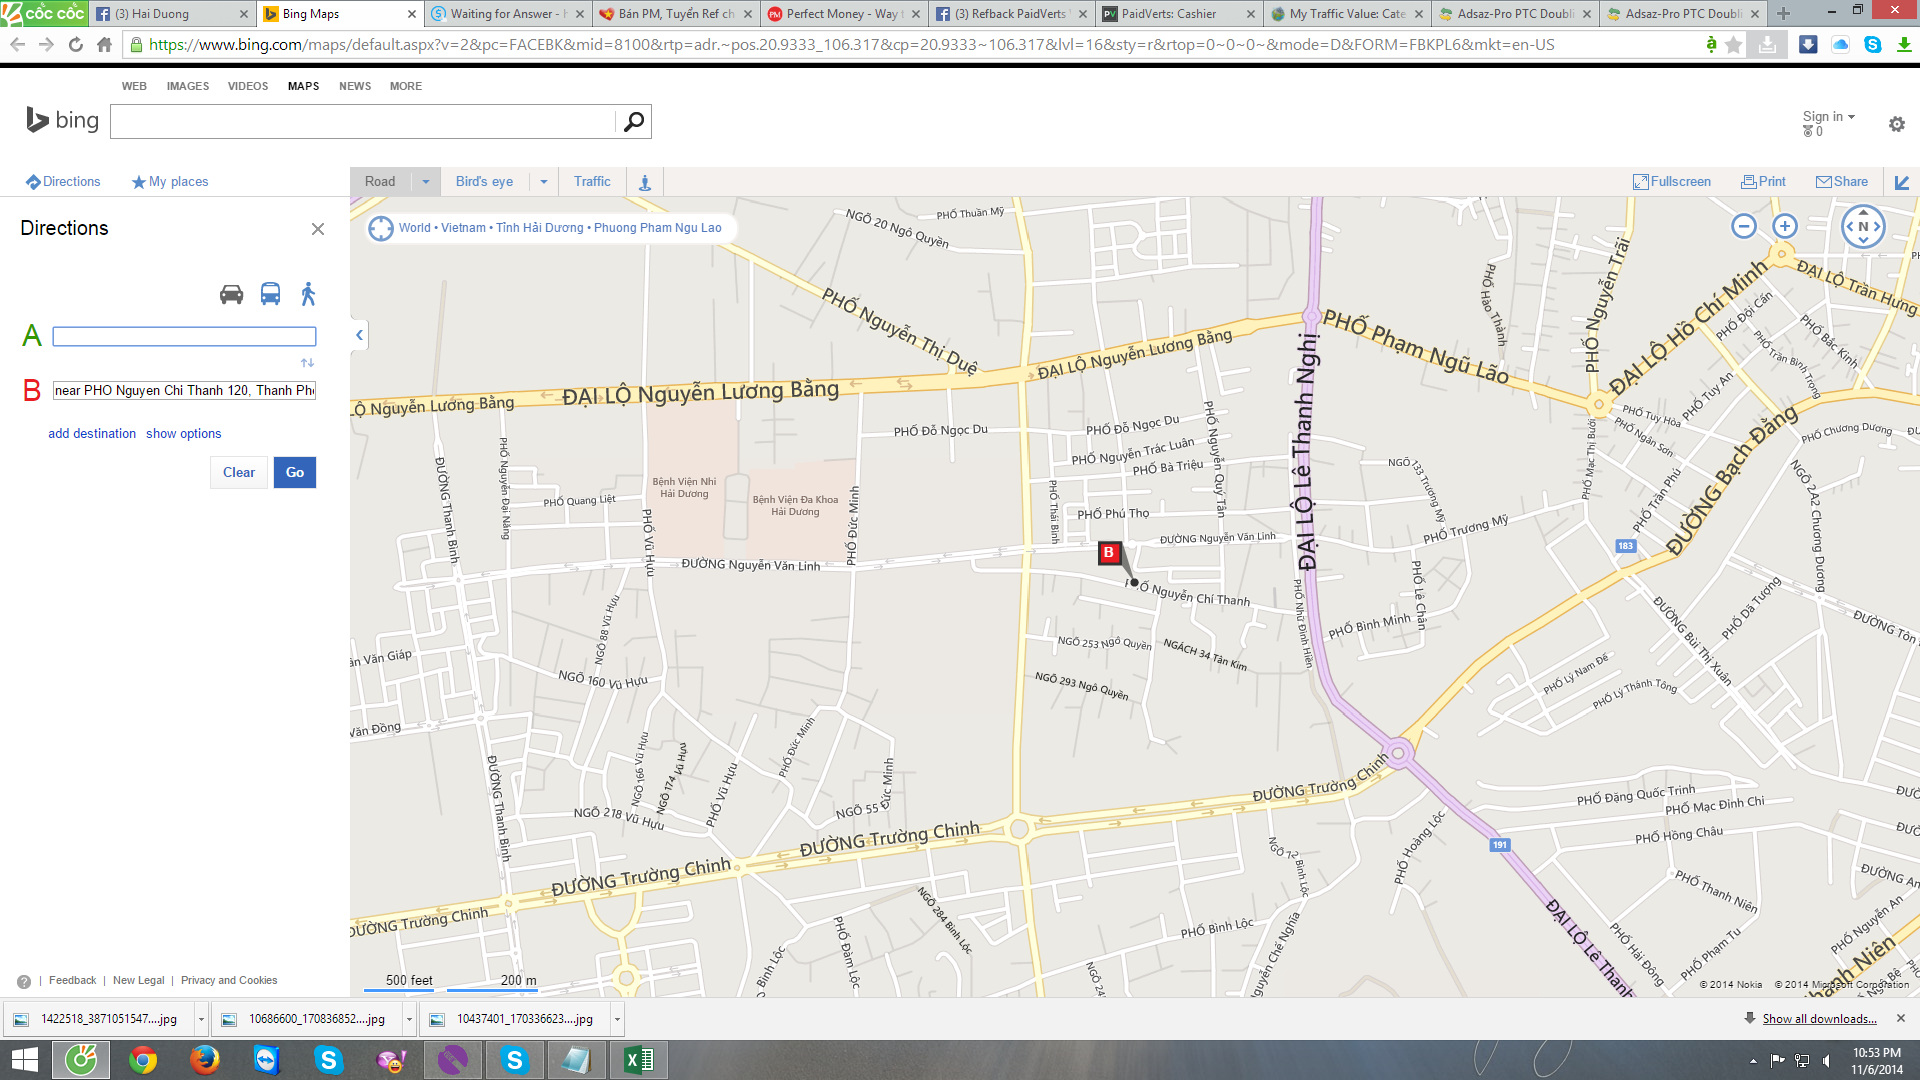Click the start location A field

click(x=184, y=337)
